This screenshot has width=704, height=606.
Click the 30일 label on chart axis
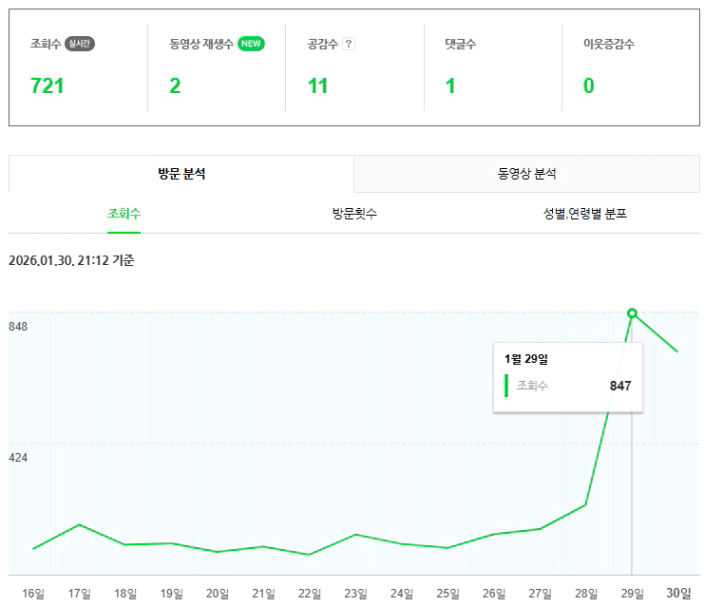[x=679, y=593]
